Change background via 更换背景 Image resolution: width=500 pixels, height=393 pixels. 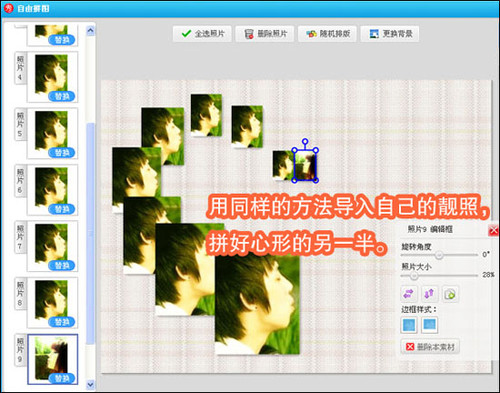(390, 34)
